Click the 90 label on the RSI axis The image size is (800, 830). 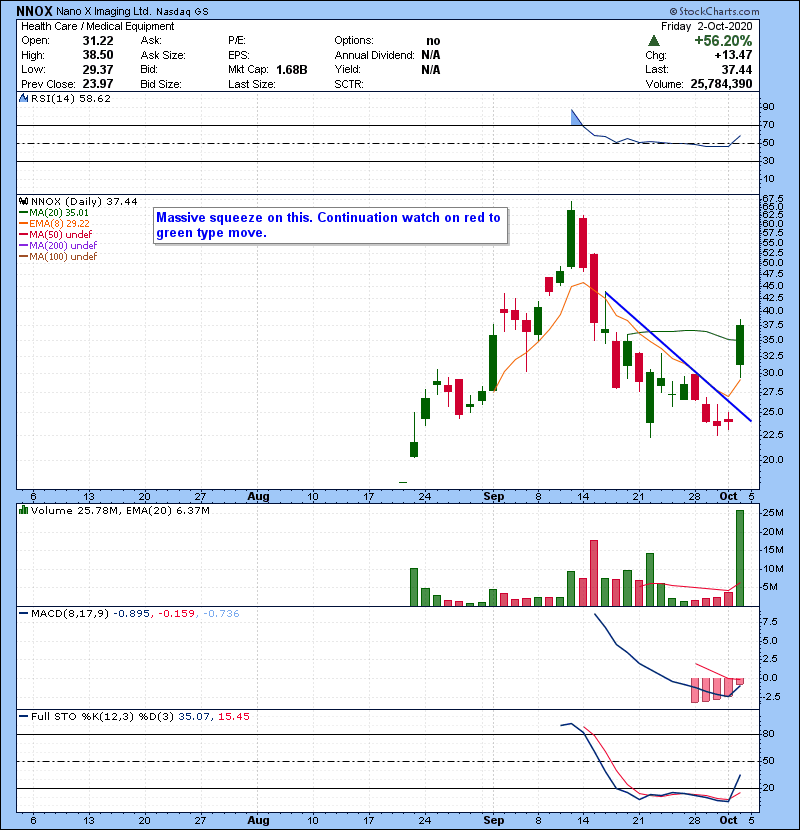[768, 107]
